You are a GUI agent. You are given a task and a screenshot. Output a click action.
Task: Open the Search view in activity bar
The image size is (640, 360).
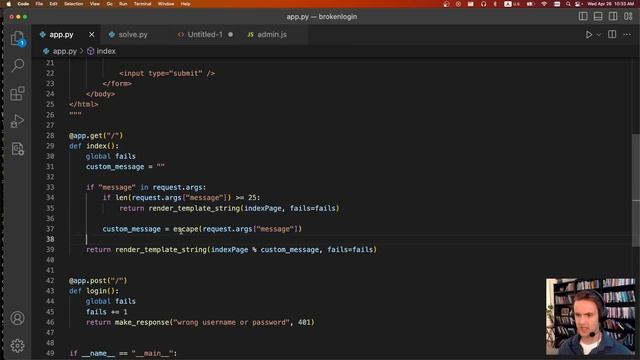coord(18,65)
